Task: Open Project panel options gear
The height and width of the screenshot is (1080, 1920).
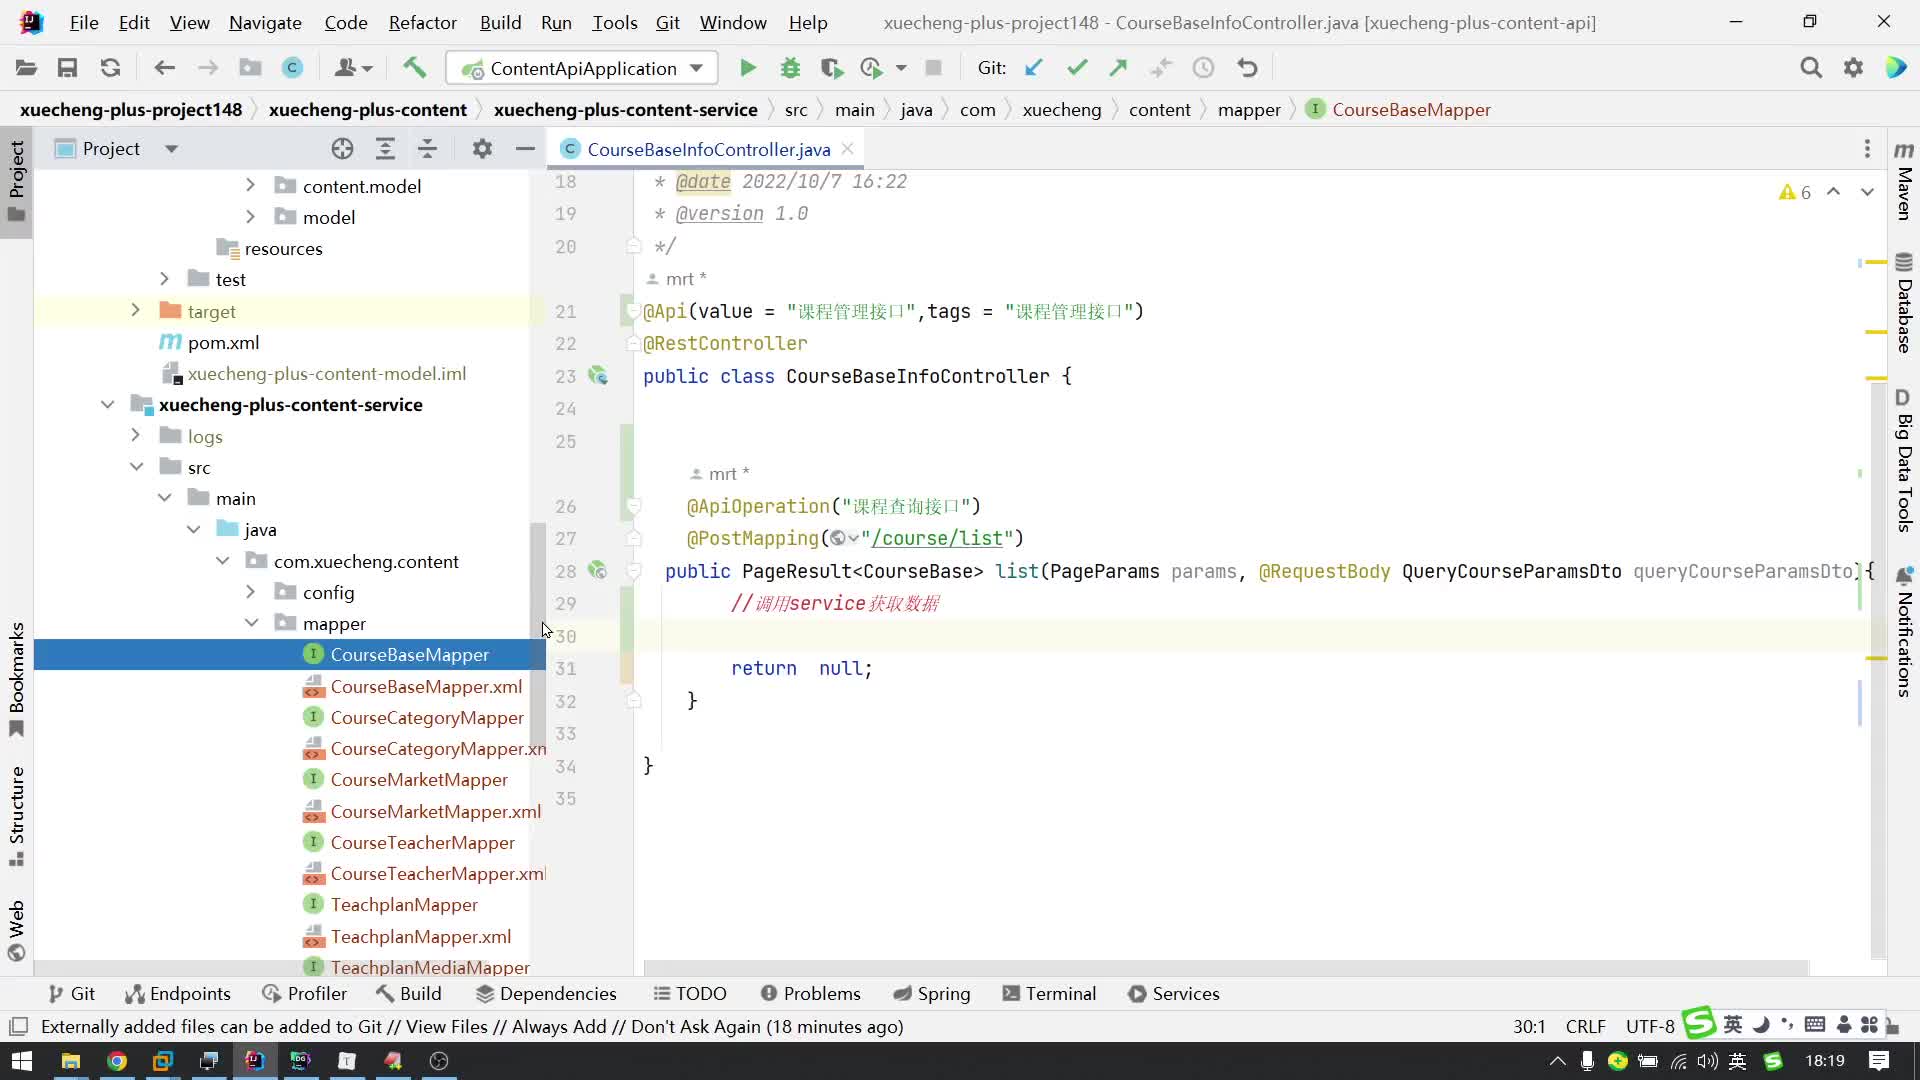Action: tap(482, 149)
